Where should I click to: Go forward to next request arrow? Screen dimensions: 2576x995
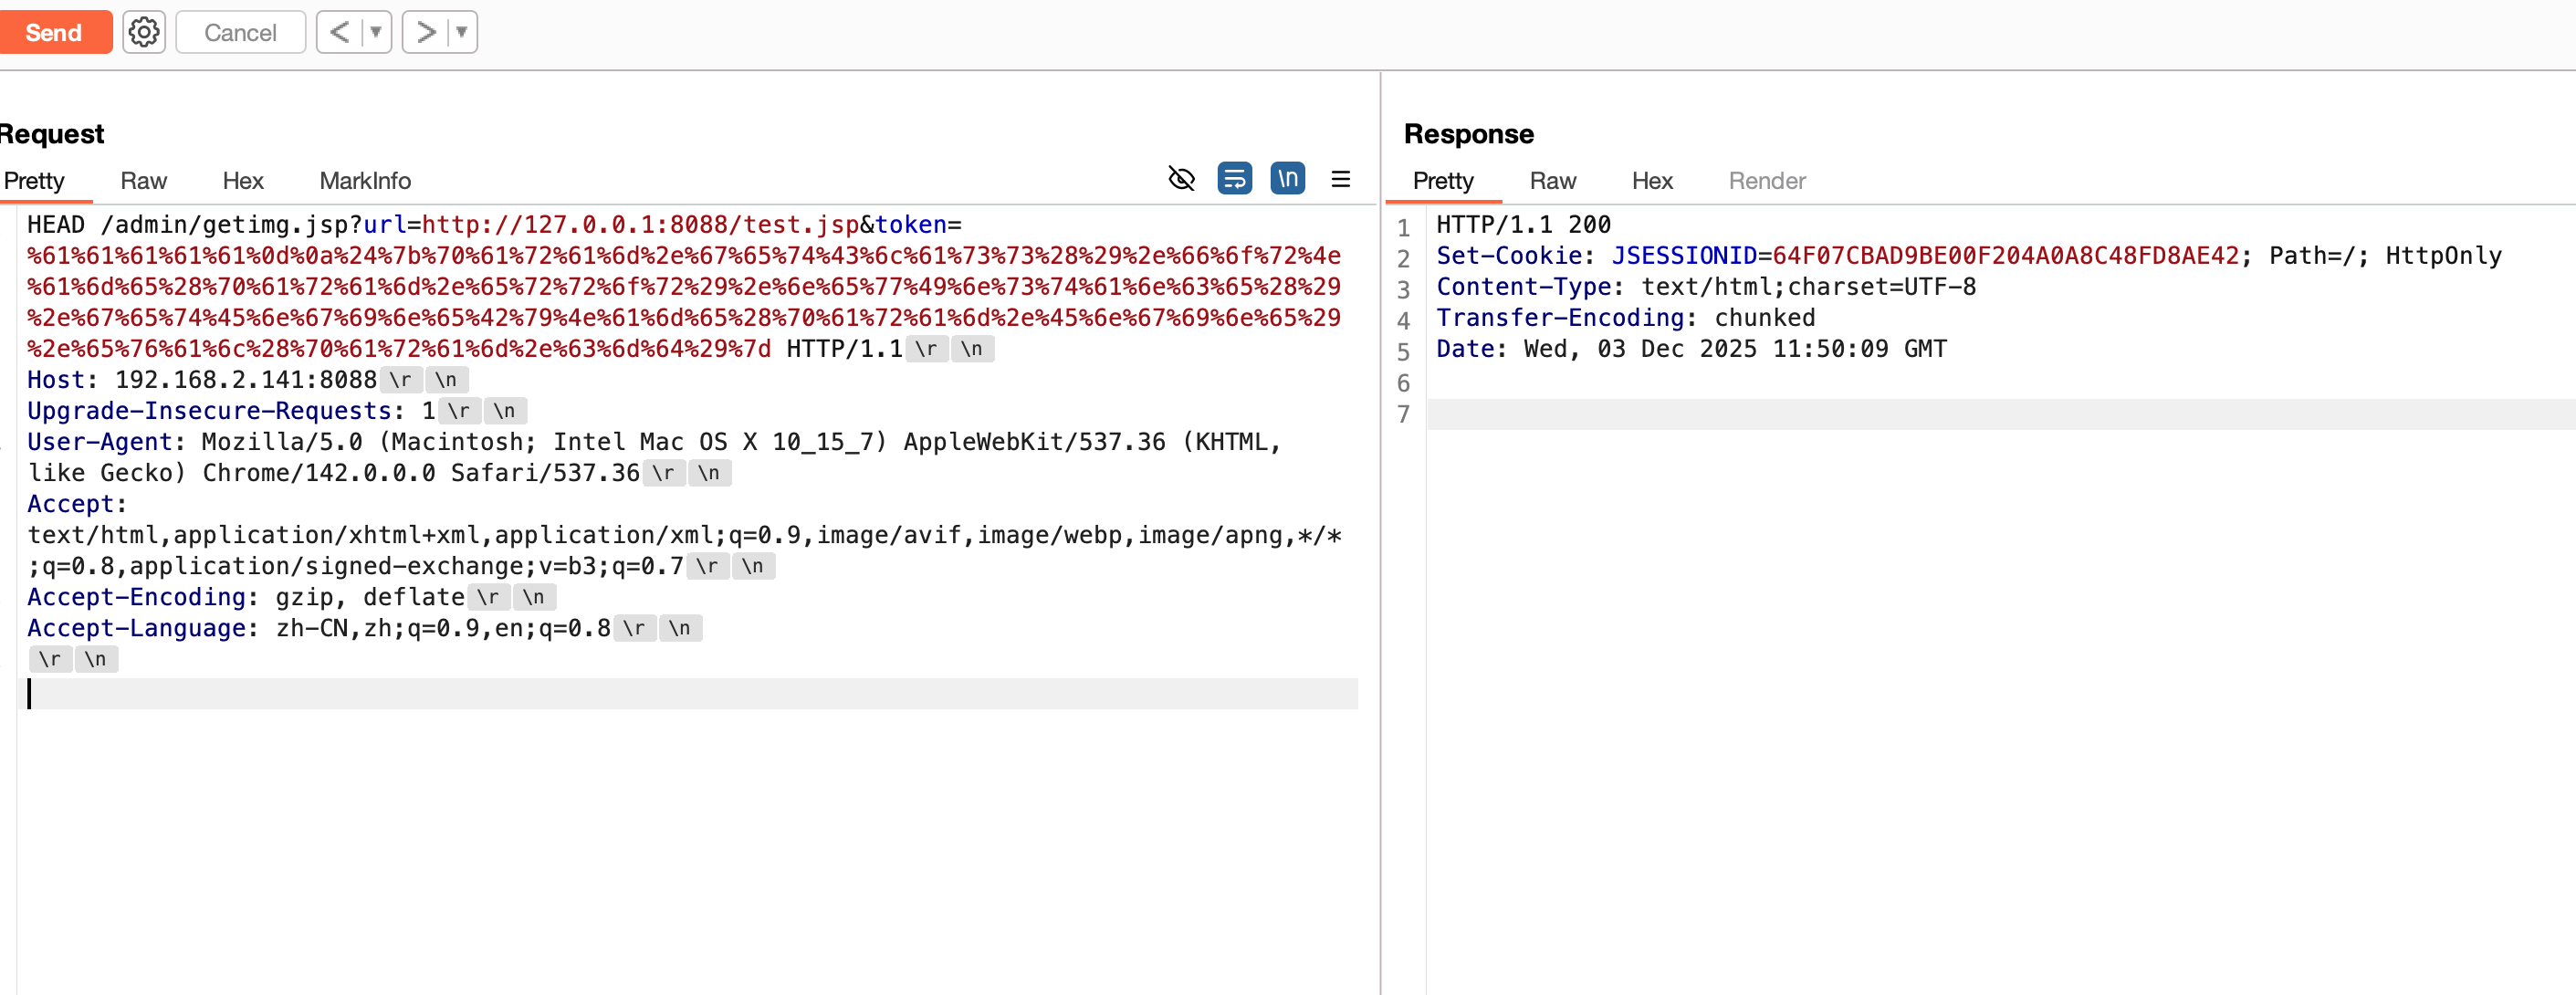click(426, 32)
